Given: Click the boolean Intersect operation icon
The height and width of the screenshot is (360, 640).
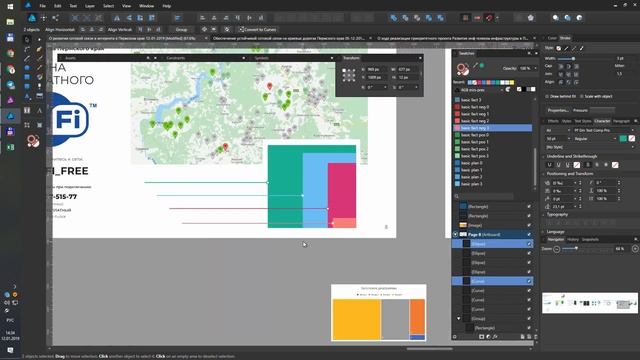Looking at the screenshot, I should coord(417,18).
